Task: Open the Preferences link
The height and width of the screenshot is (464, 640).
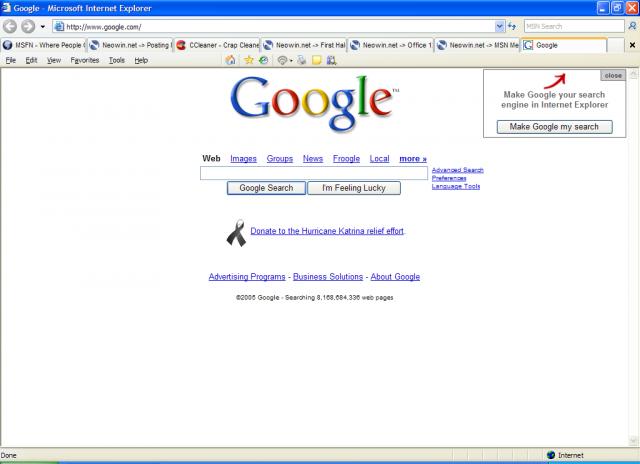Action: (x=449, y=178)
